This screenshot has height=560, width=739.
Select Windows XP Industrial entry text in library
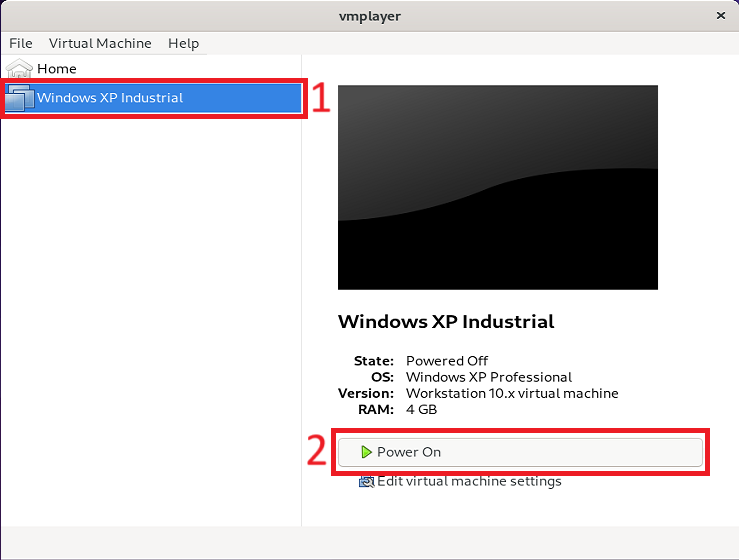pyautogui.click(x=110, y=98)
